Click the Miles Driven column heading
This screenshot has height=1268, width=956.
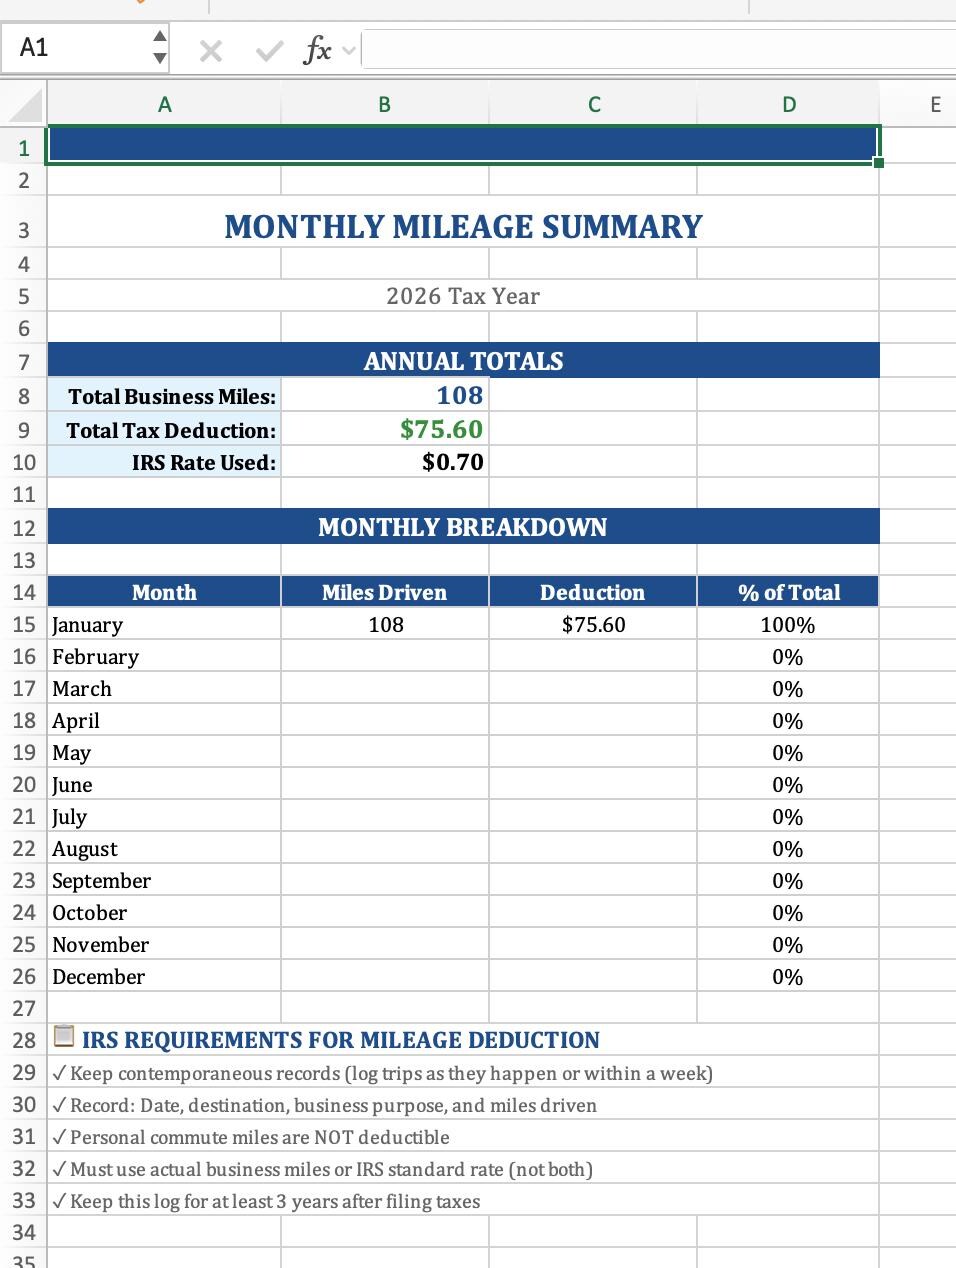[x=385, y=592]
